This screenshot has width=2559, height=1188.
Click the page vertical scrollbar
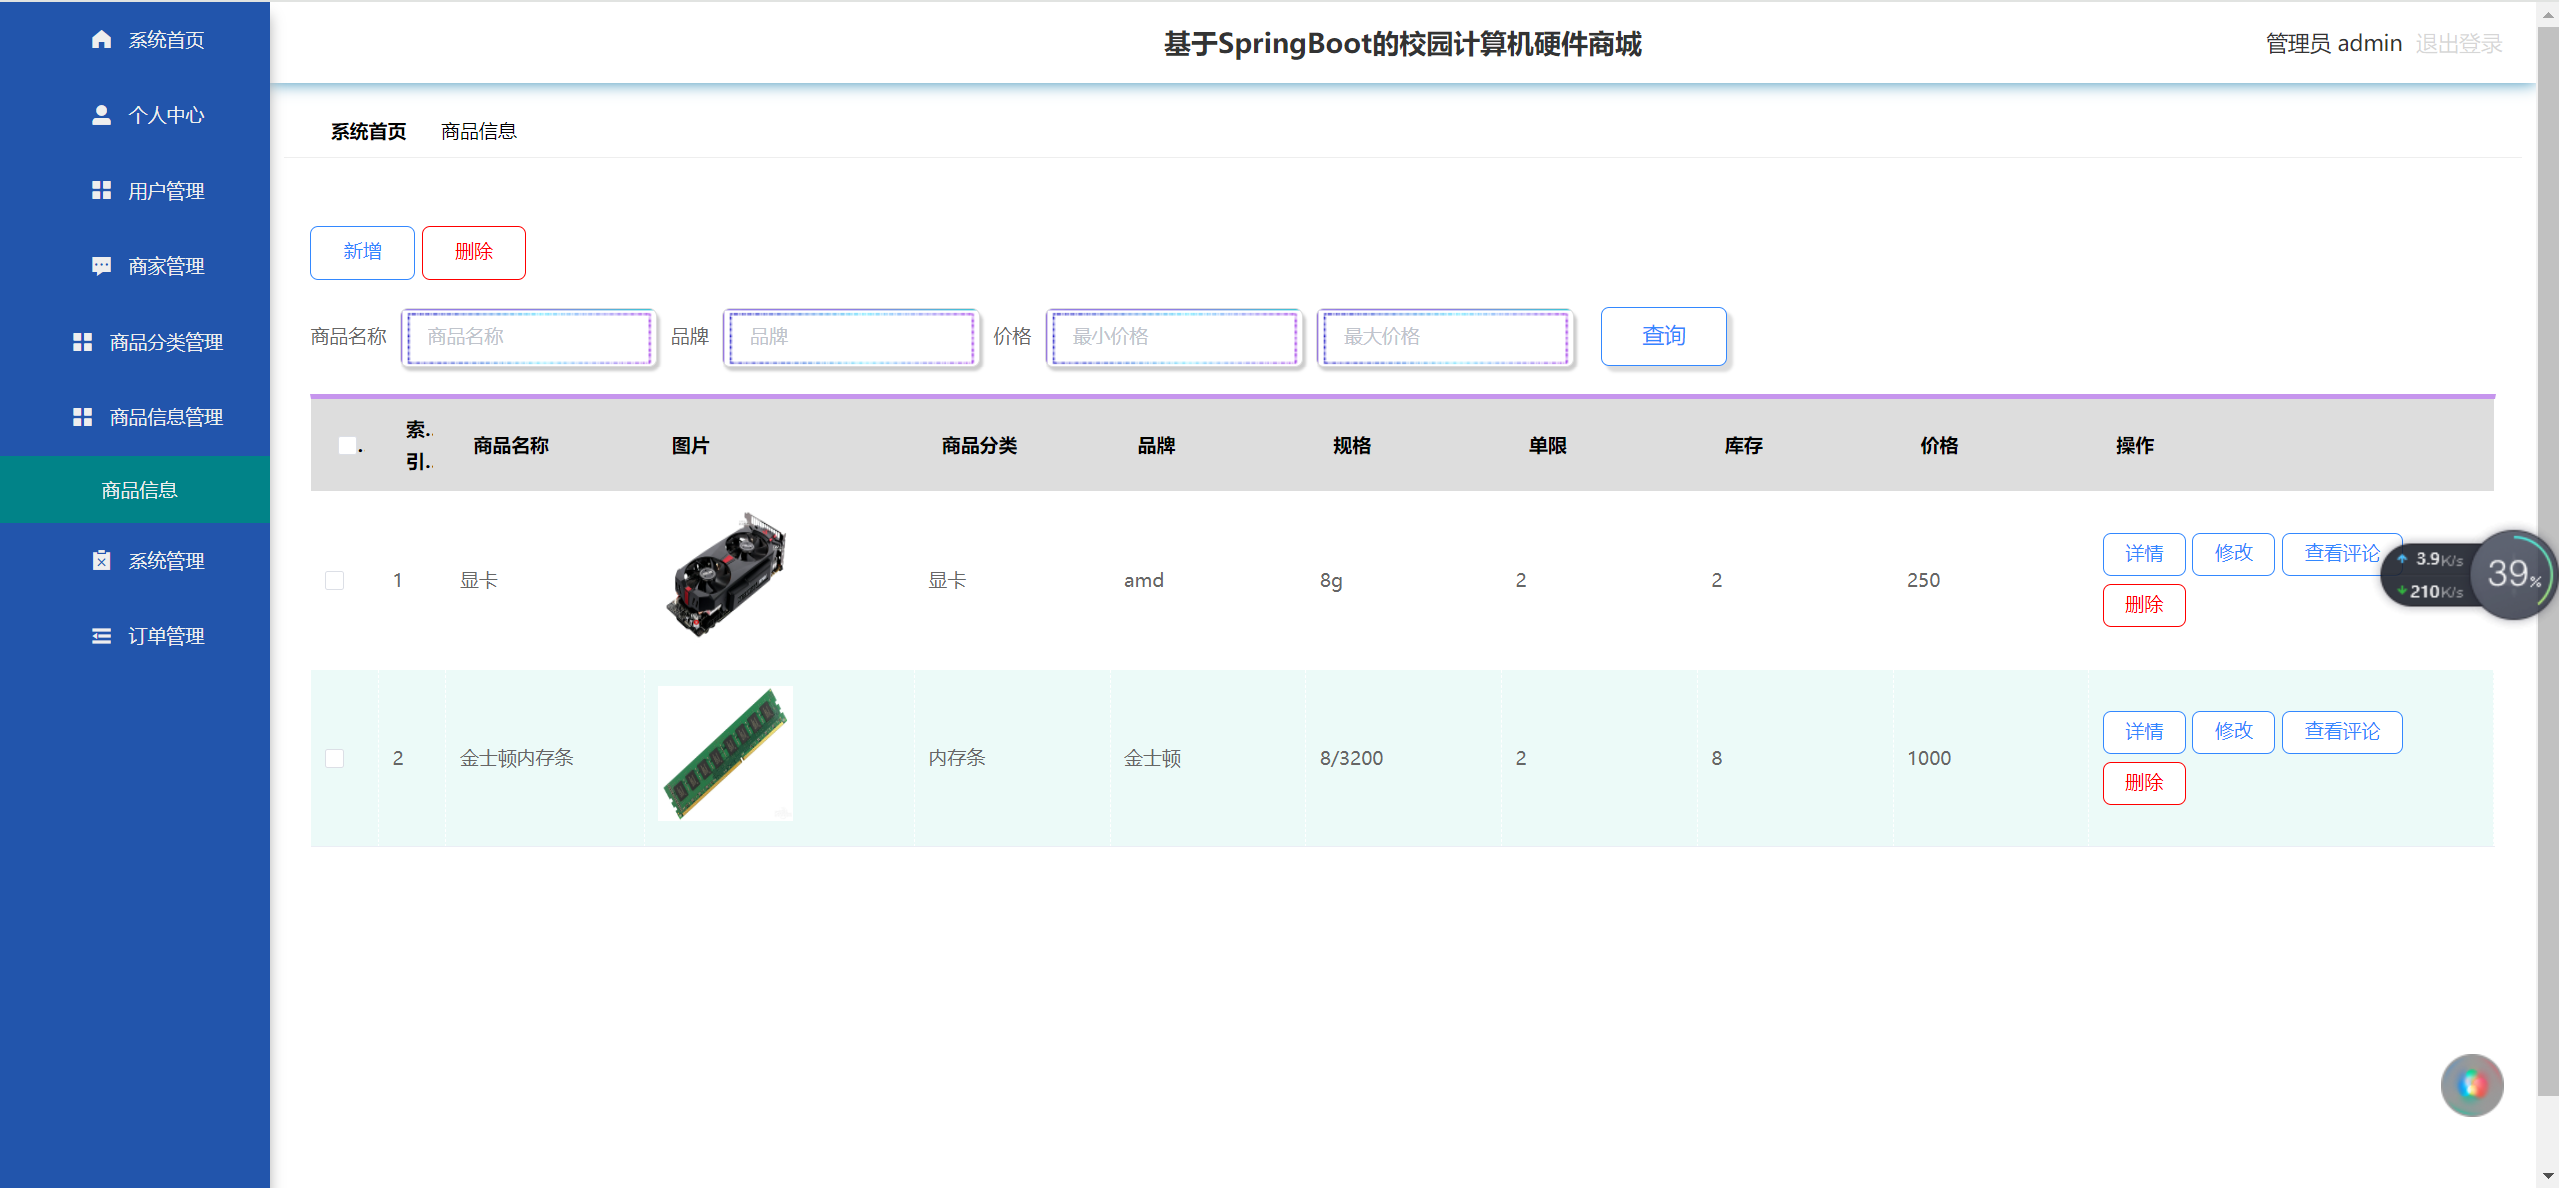(2547, 560)
